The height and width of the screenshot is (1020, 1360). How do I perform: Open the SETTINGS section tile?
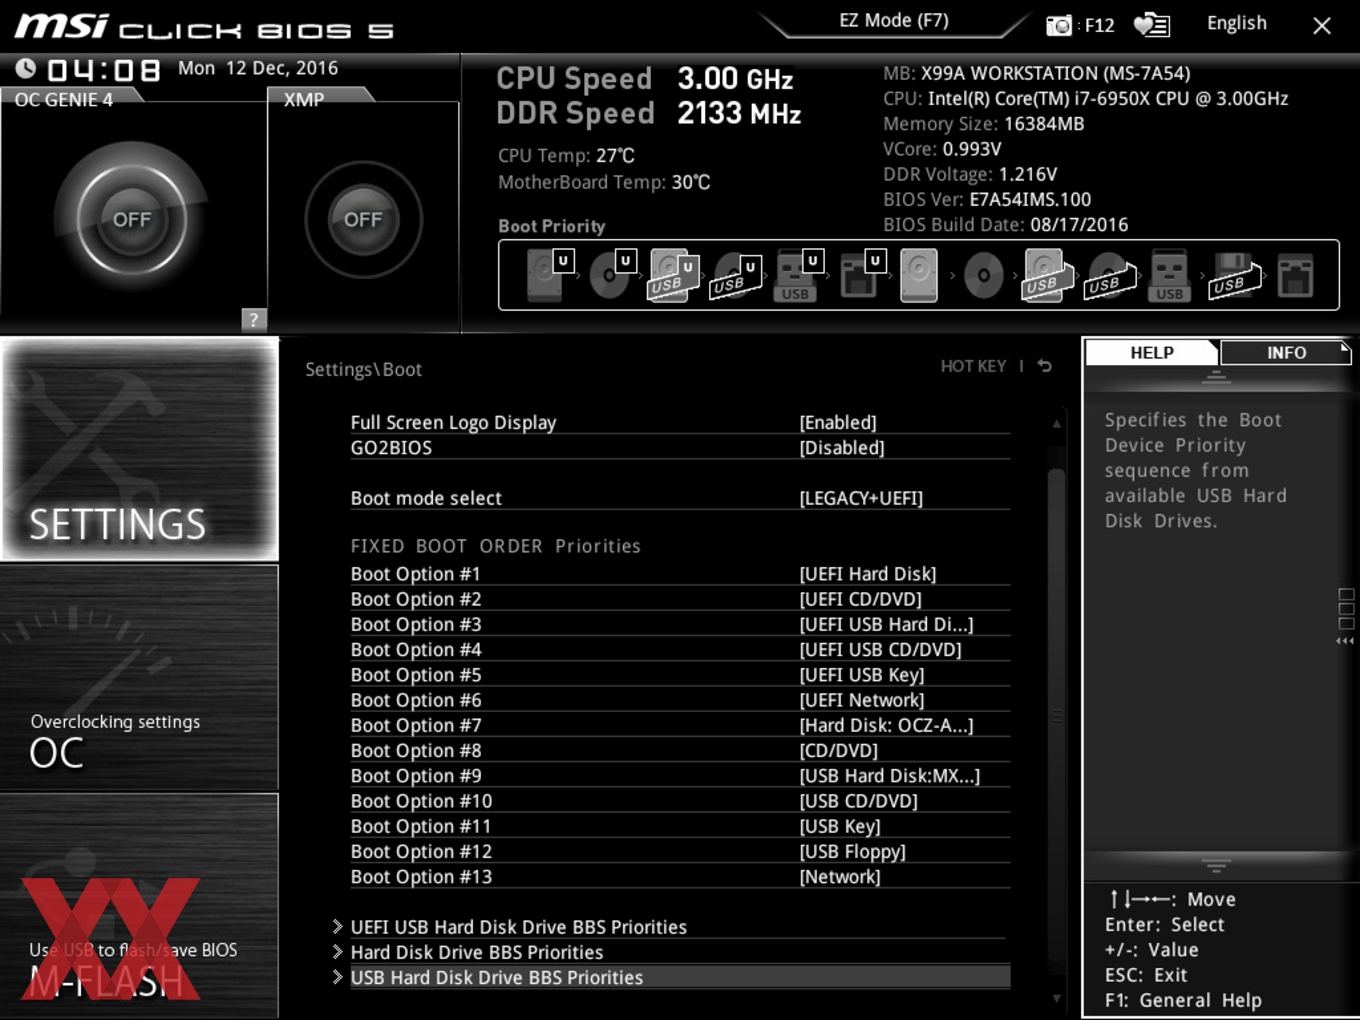[x=139, y=449]
